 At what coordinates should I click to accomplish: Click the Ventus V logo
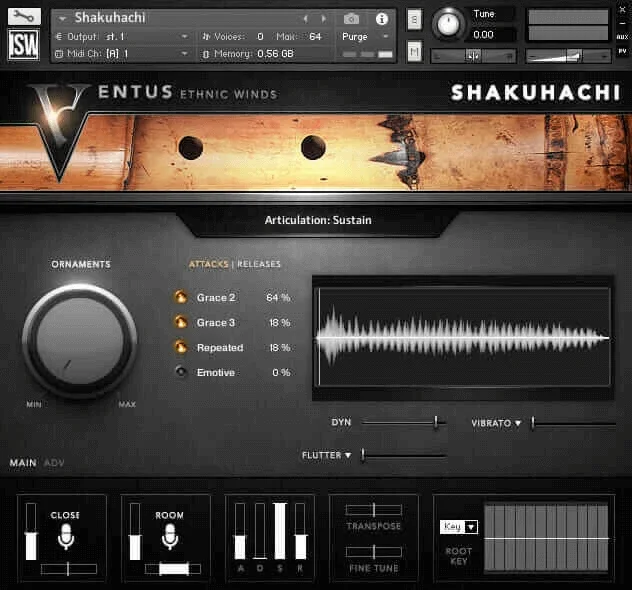pos(59,131)
